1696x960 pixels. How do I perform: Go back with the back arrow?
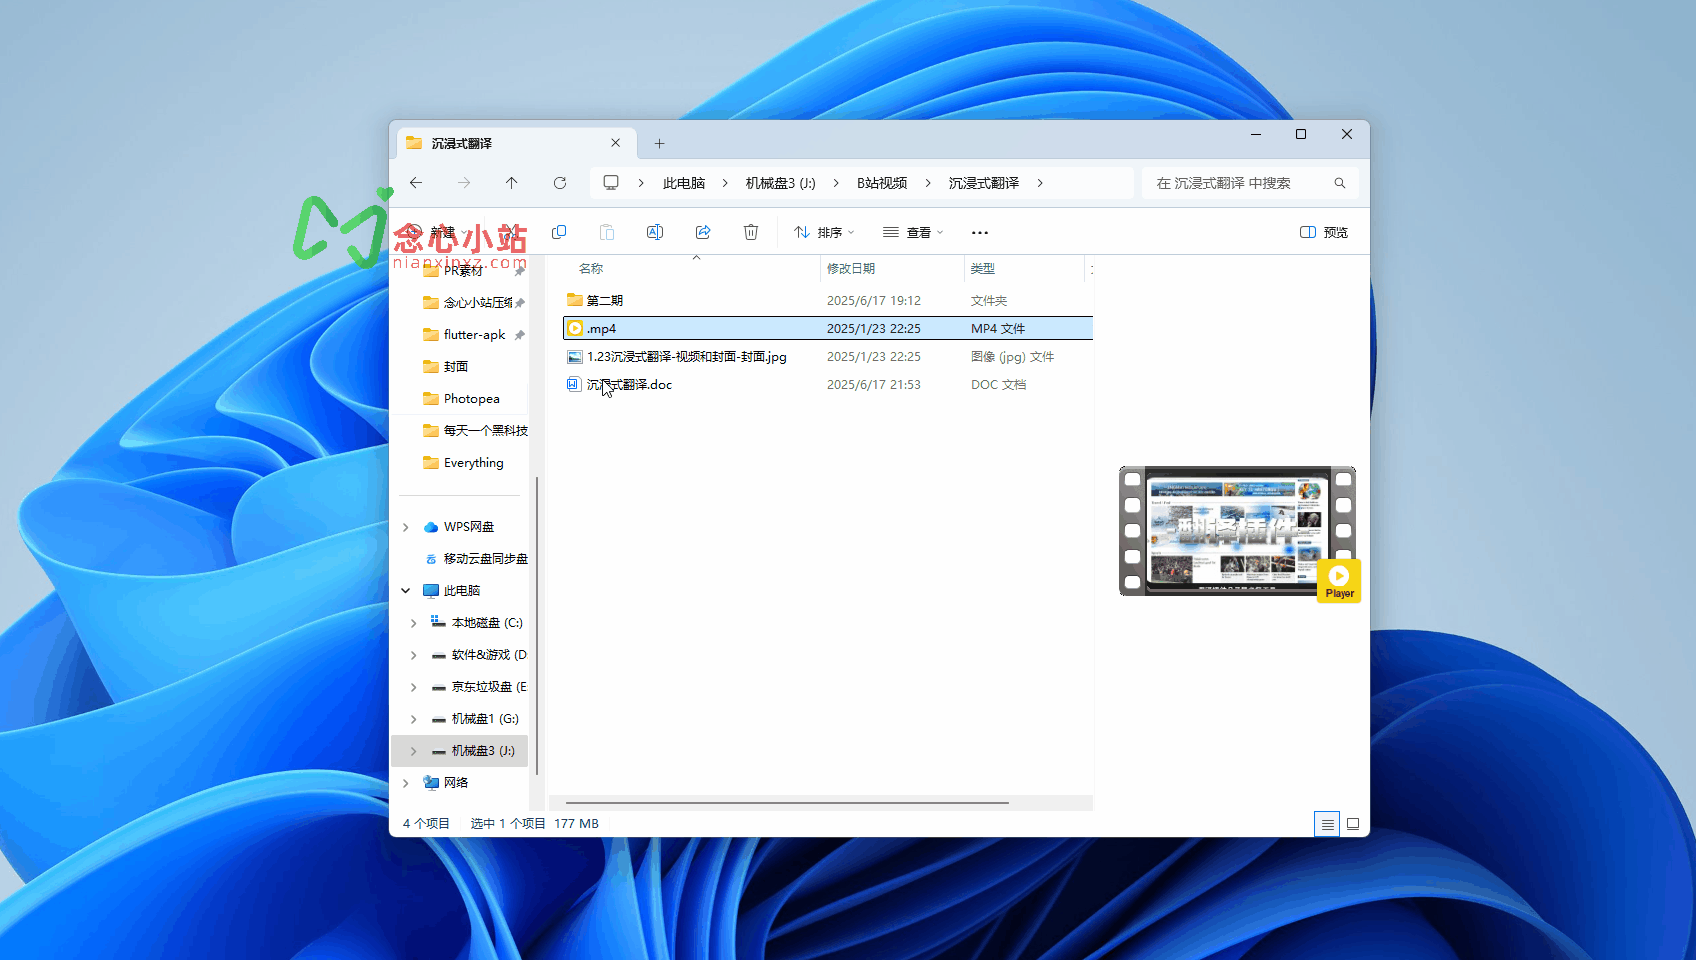(x=416, y=183)
